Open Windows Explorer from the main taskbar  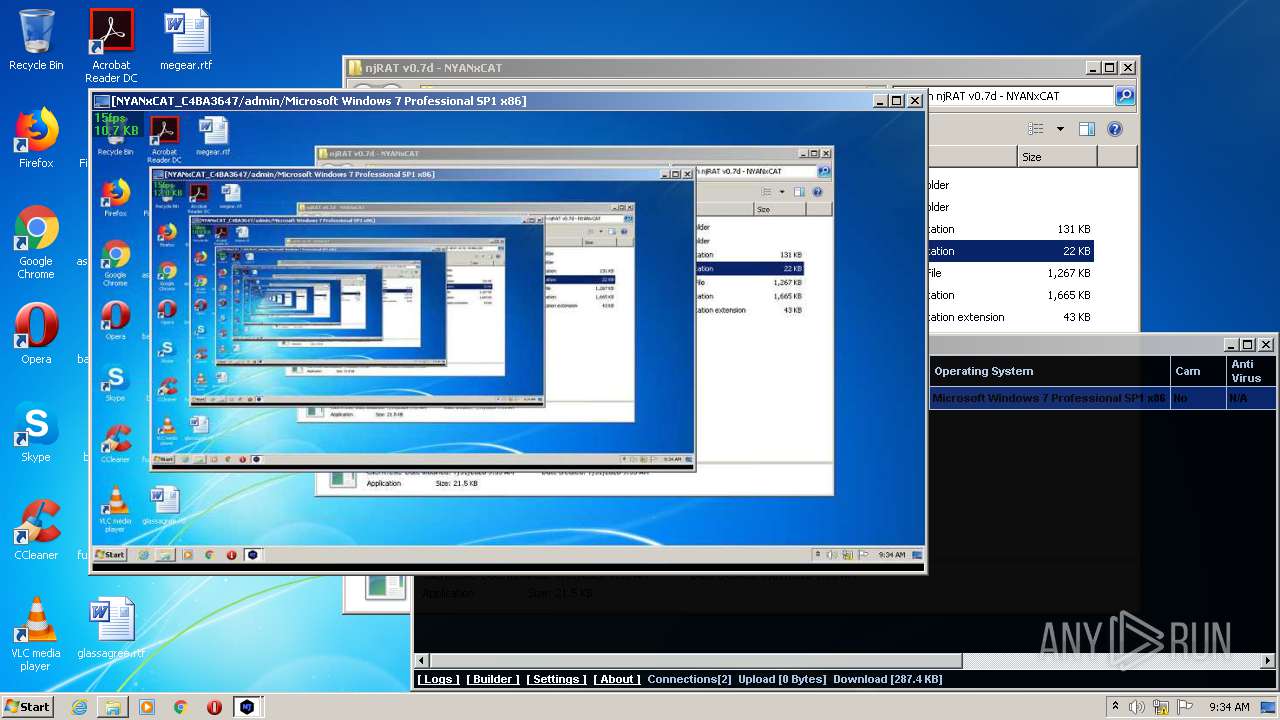pos(113,707)
